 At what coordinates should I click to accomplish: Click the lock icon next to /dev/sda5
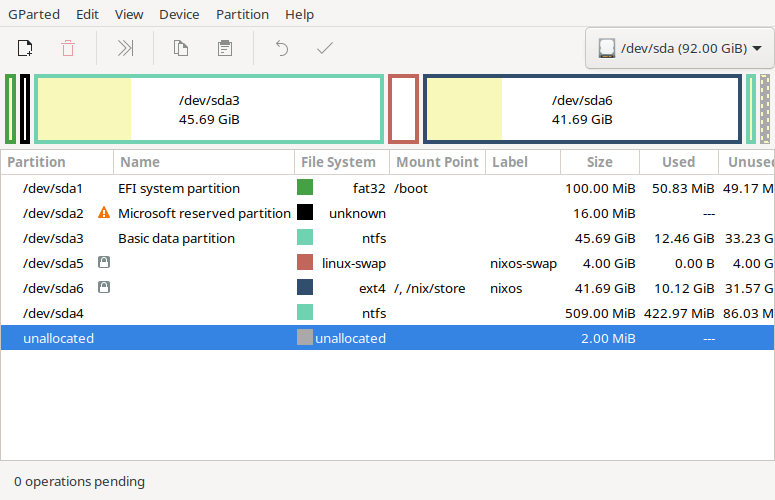tap(103, 263)
